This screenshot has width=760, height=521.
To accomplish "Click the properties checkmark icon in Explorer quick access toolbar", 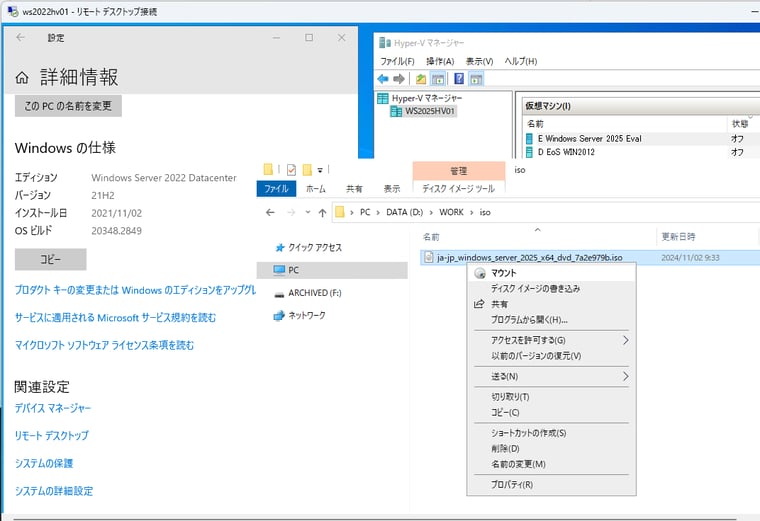I will [x=291, y=170].
